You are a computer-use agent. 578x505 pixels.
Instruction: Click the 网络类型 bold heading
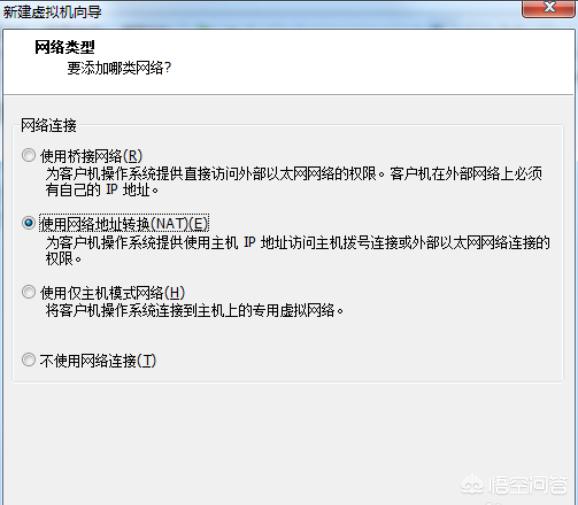click(65, 47)
